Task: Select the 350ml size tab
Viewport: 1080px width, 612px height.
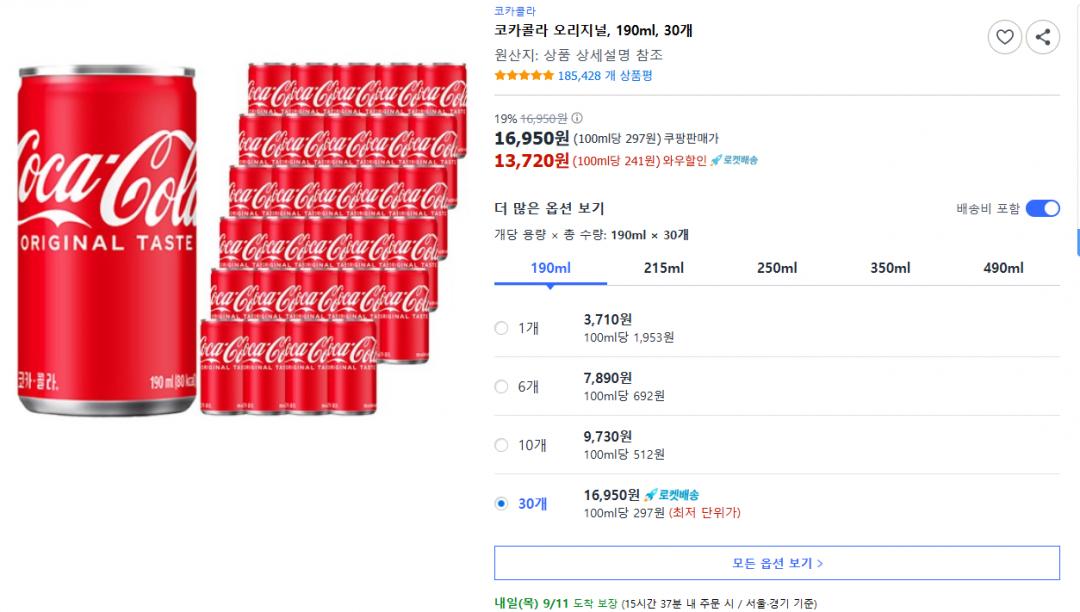Action: (x=890, y=268)
